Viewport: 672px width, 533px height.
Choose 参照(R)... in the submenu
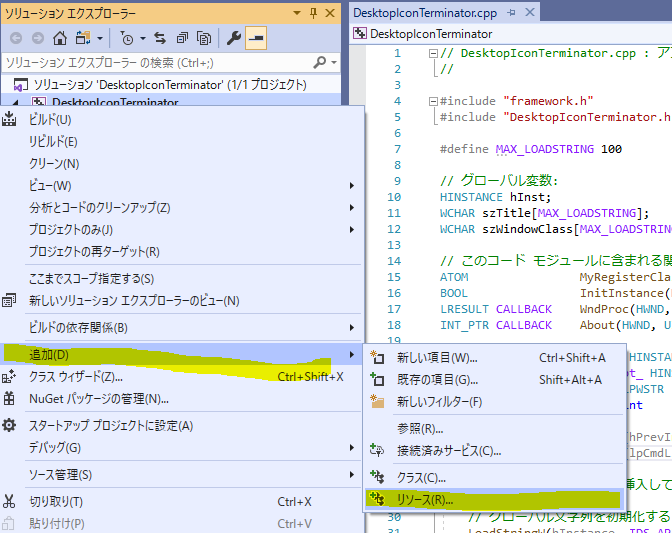(495, 428)
